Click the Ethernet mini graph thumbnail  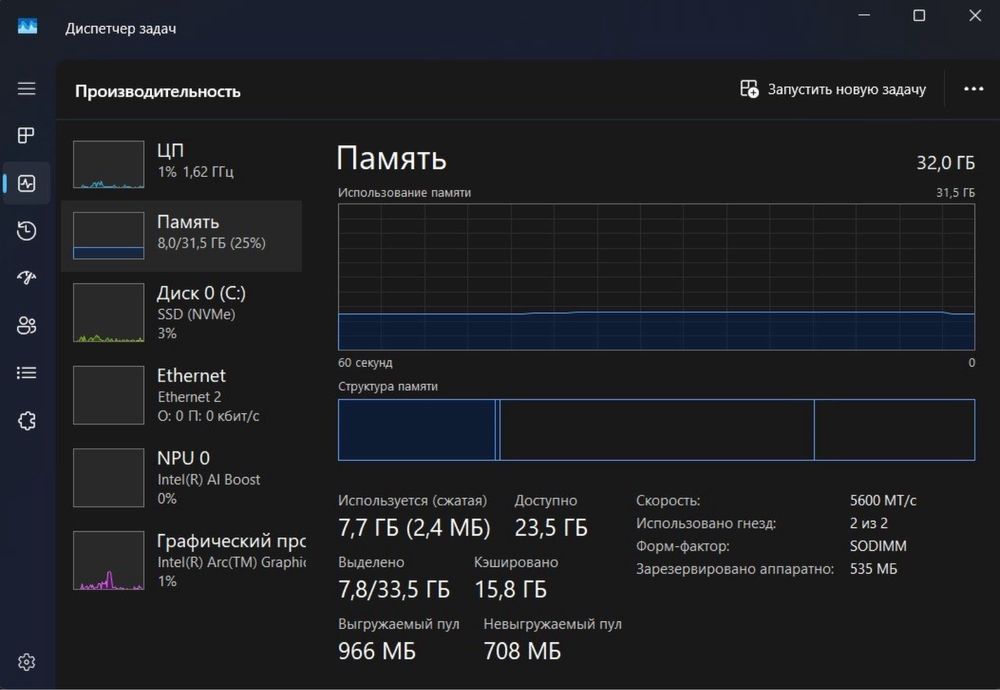108,395
